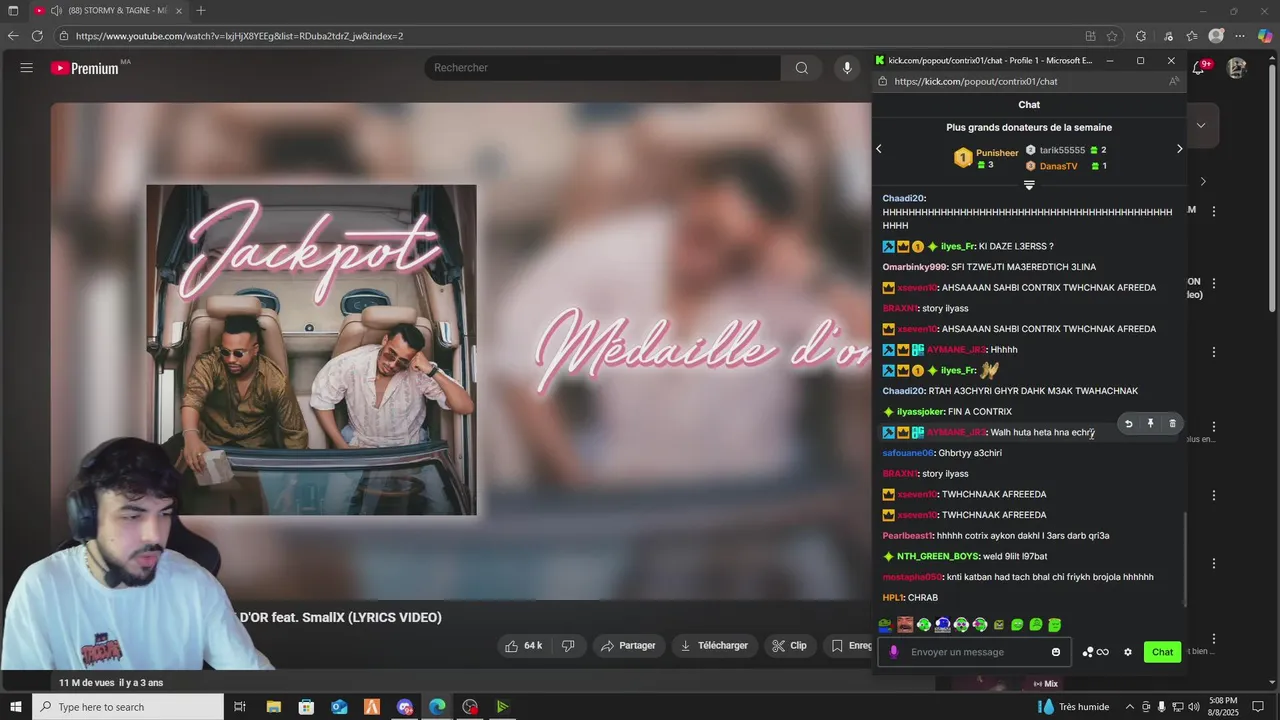The width and height of the screenshot is (1280, 720).
Task: Open Microsoft Store from the taskbar
Action: click(x=306, y=707)
